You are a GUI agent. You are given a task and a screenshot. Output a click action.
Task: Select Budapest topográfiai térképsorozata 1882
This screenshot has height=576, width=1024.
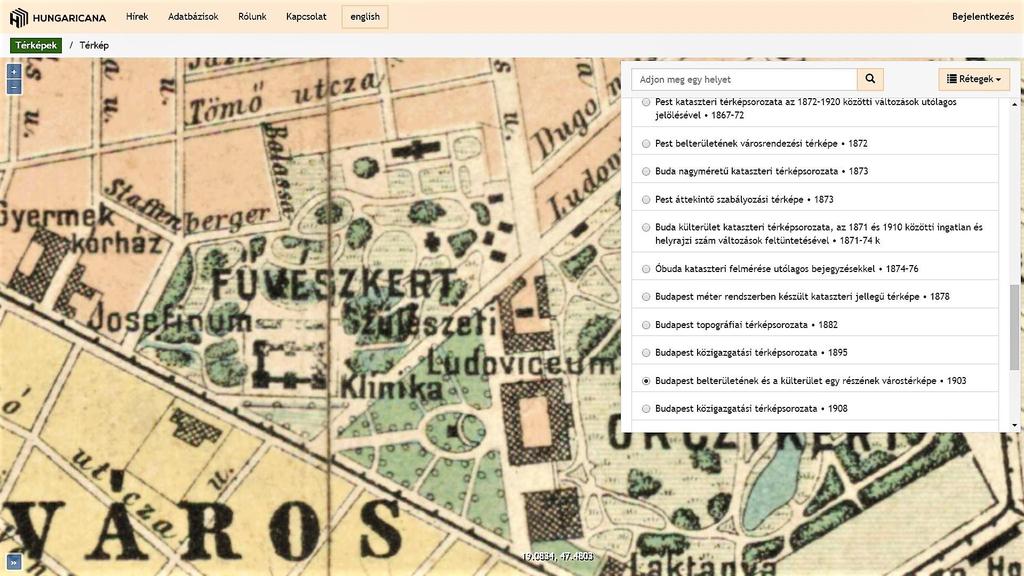[646, 325]
